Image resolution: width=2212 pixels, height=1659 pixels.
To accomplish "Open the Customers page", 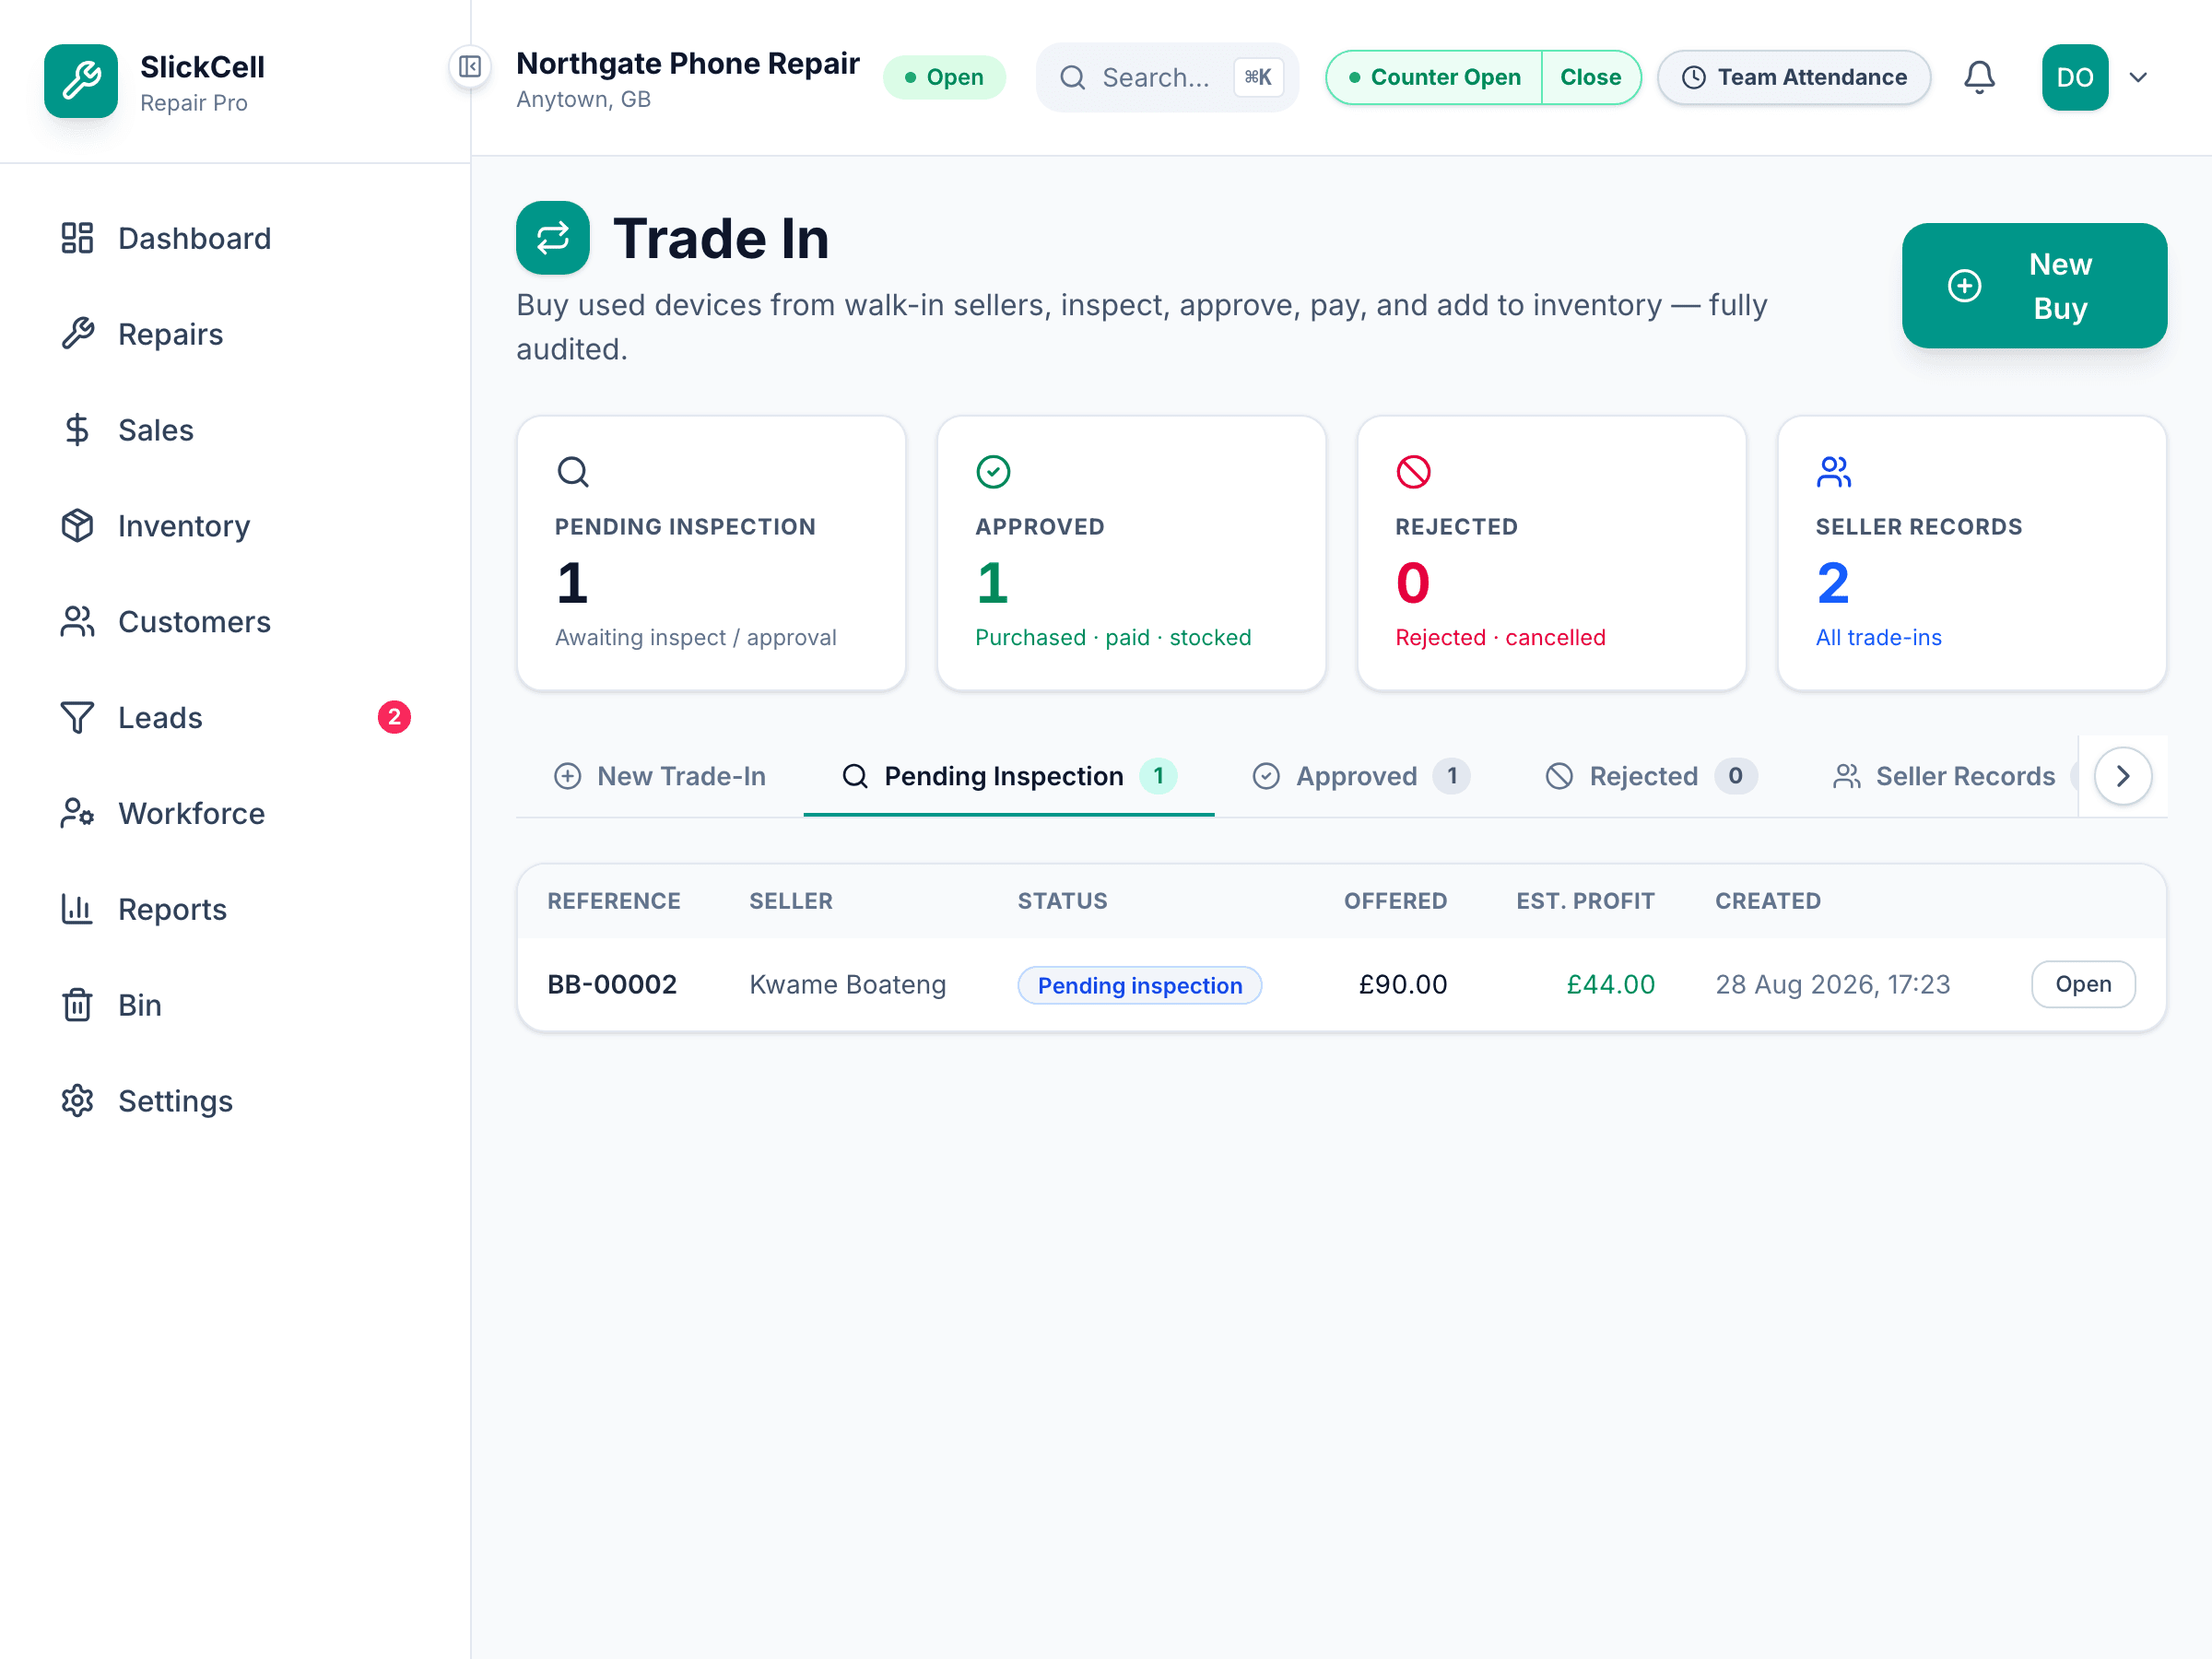I will 236,622.
